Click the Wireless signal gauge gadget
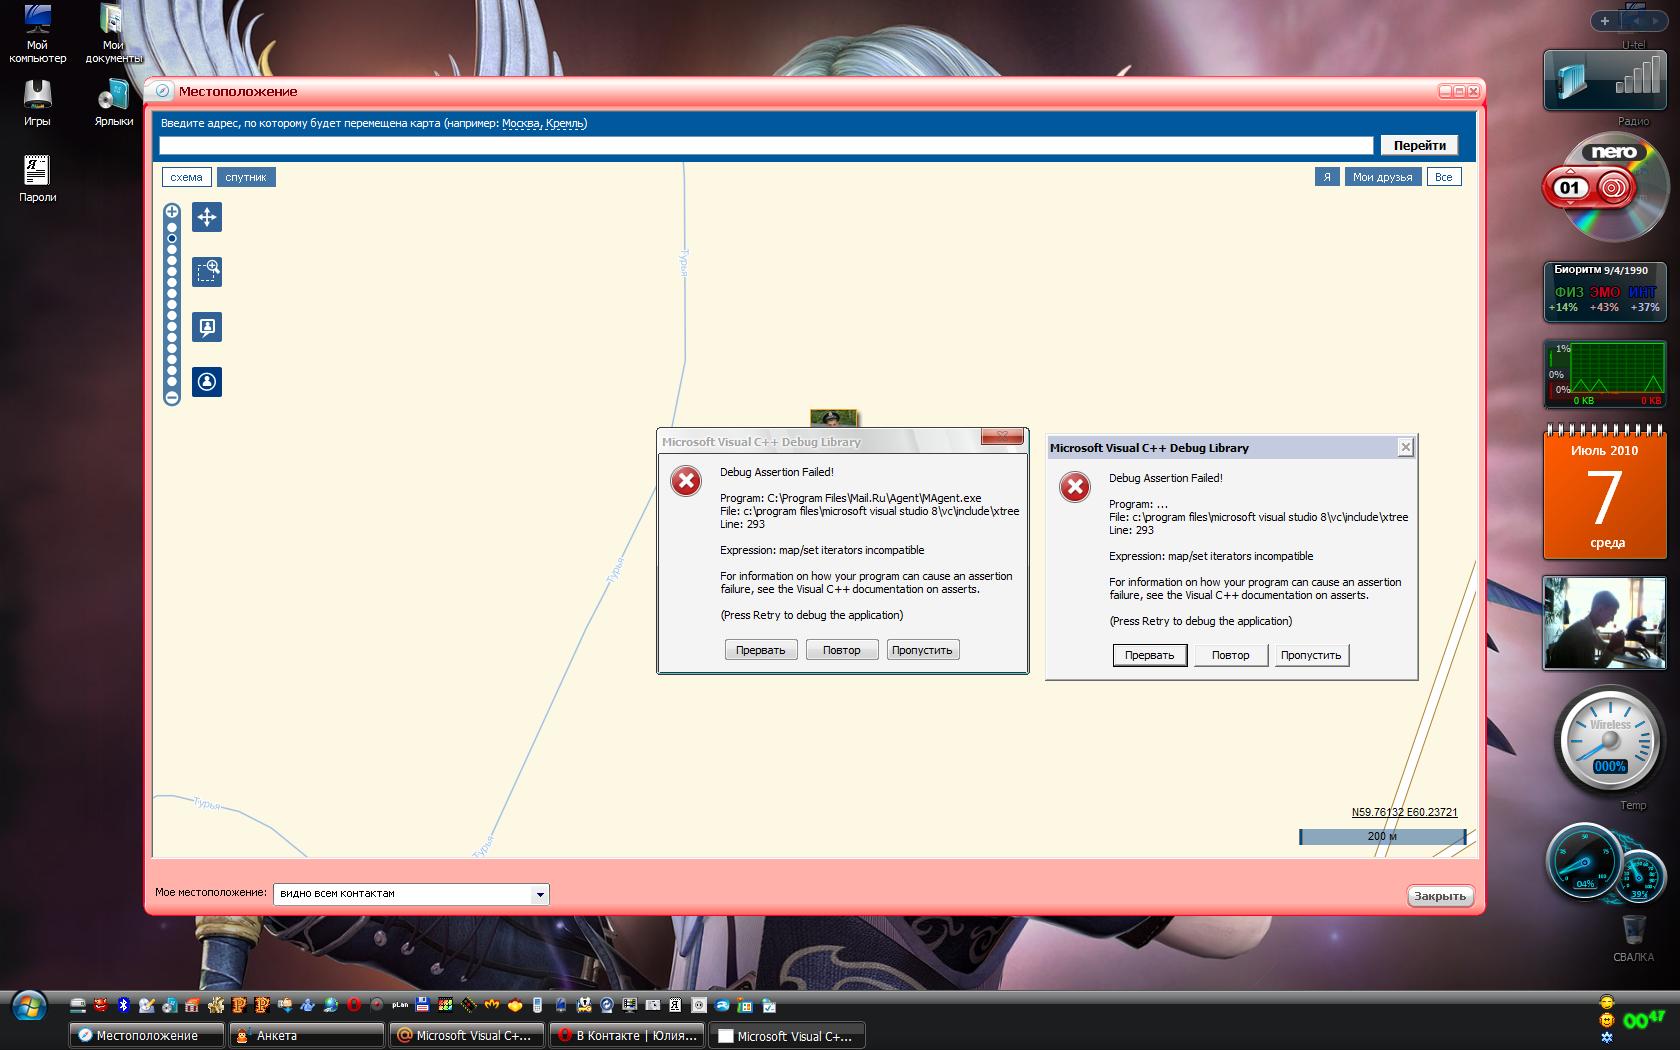The image size is (1680, 1050). point(1609,741)
